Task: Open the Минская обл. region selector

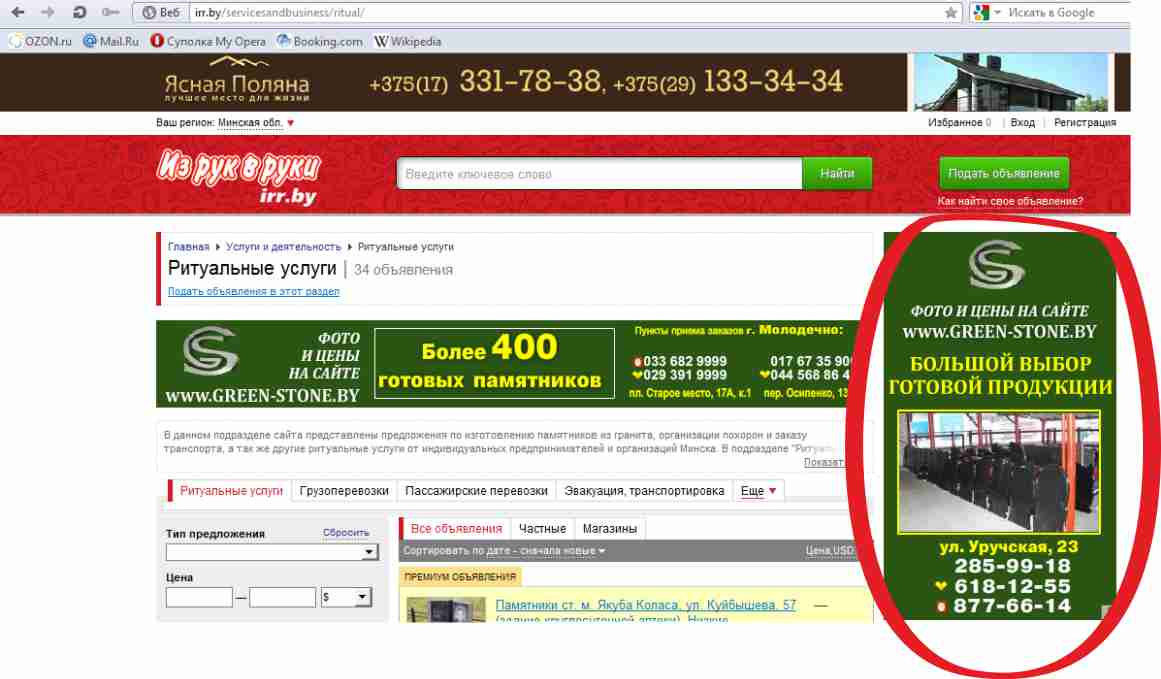Action: click(256, 123)
